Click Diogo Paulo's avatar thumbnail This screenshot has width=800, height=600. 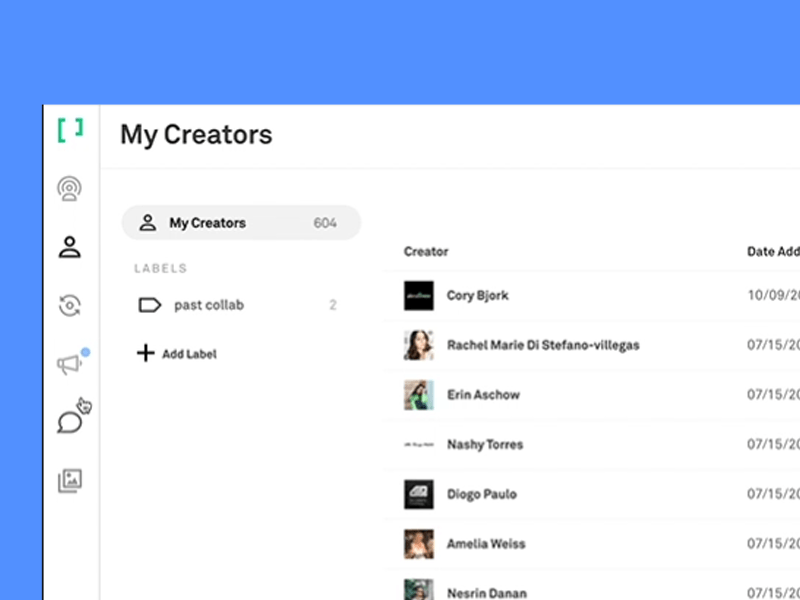418,494
